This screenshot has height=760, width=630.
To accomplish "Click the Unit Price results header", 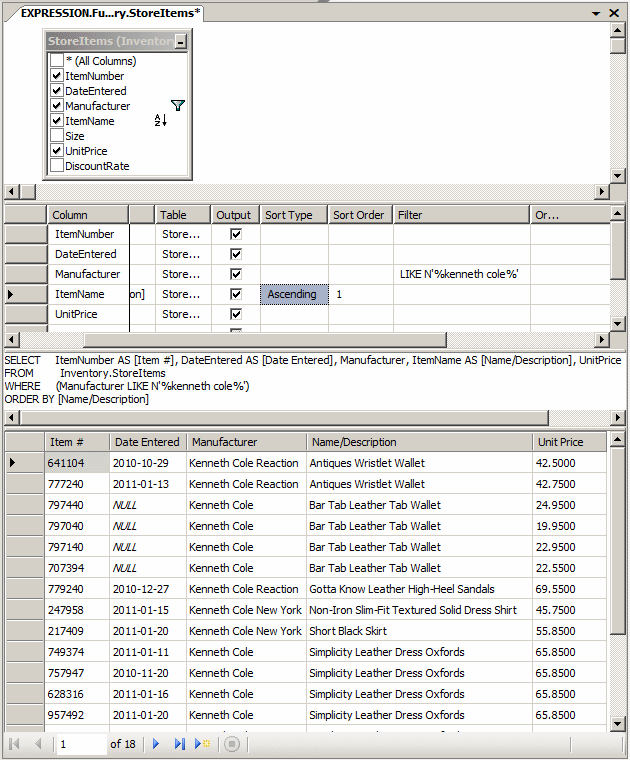I will [569, 442].
